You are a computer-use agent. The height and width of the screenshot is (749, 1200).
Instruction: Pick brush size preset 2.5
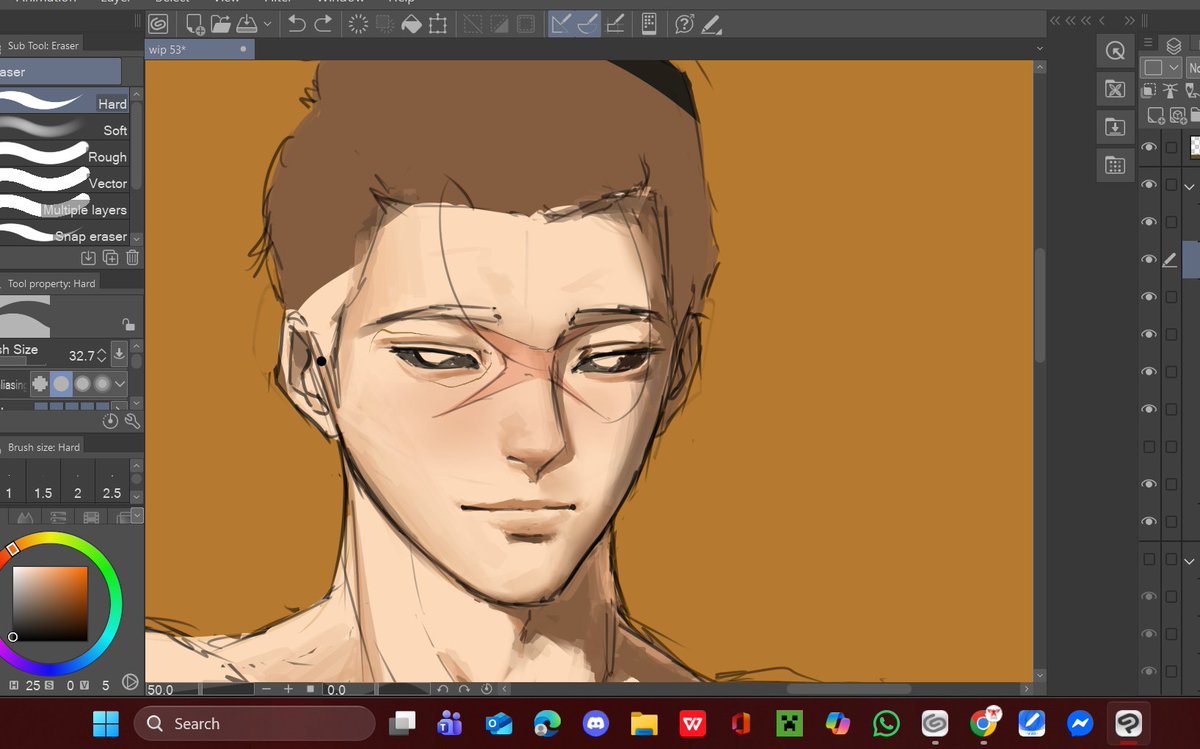tap(112, 481)
